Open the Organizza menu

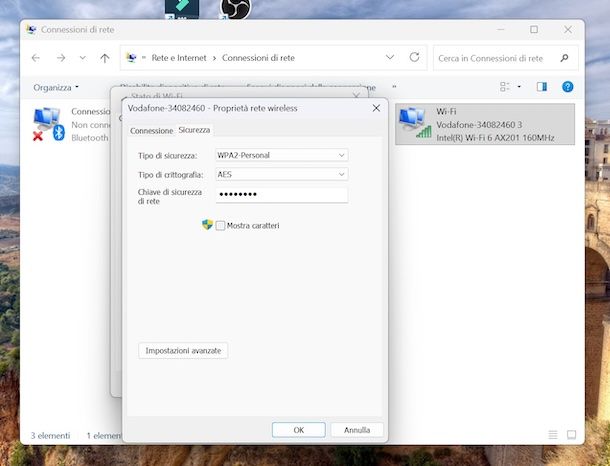(56, 88)
